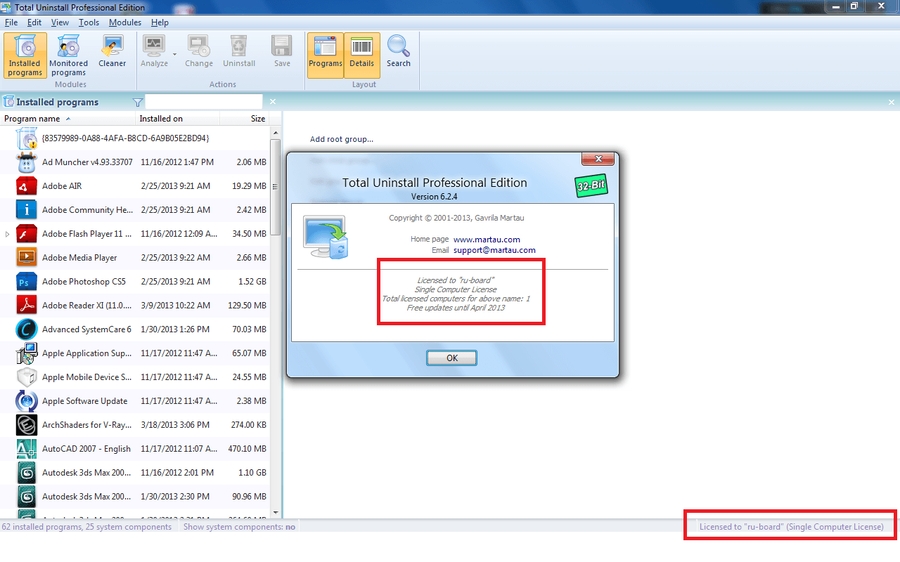Viewport: 900px width, 562px height.
Task: Click the 1.52 GB size cell
Action: [252, 282]
